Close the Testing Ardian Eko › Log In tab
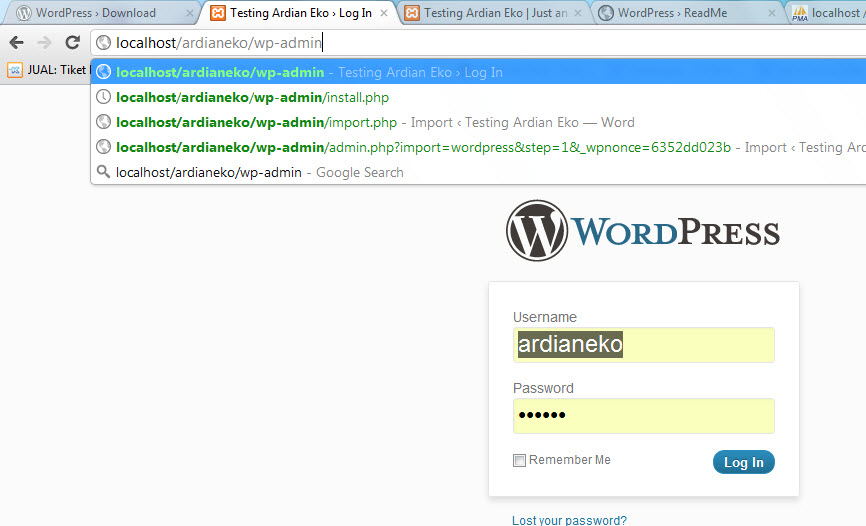 point(384,13)
